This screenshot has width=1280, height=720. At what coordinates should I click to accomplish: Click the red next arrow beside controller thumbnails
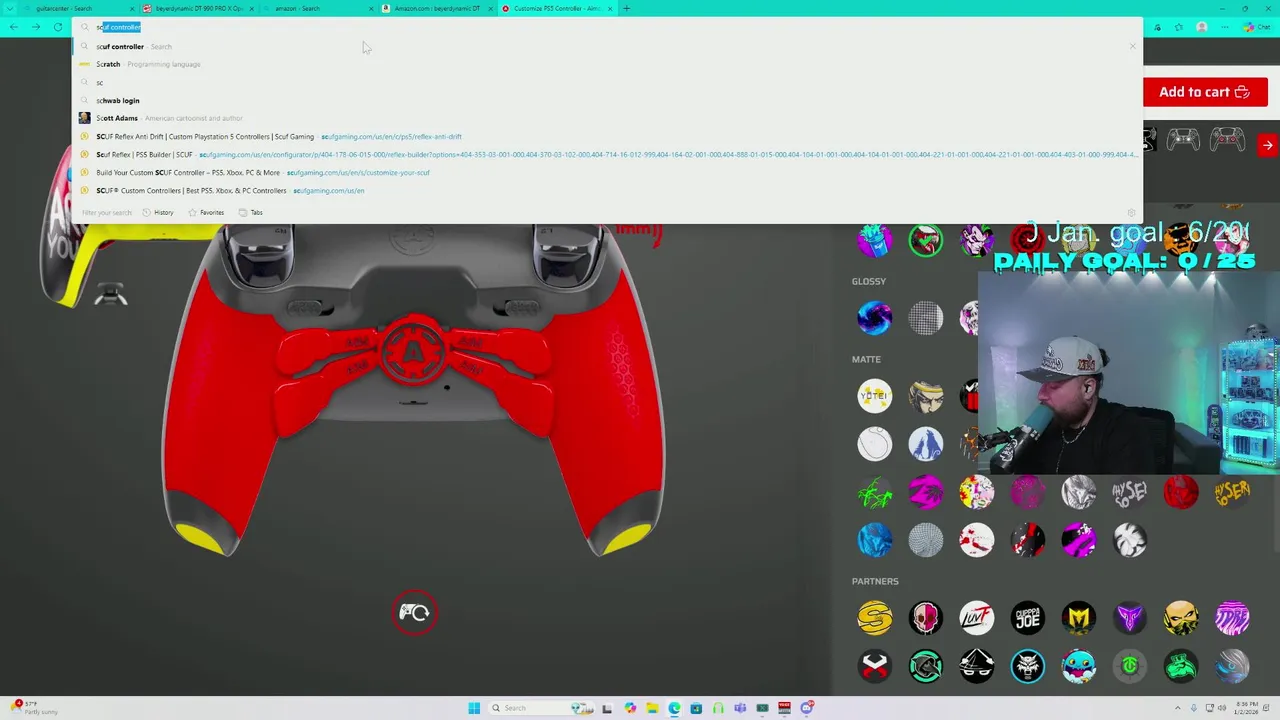[1267, 145]
